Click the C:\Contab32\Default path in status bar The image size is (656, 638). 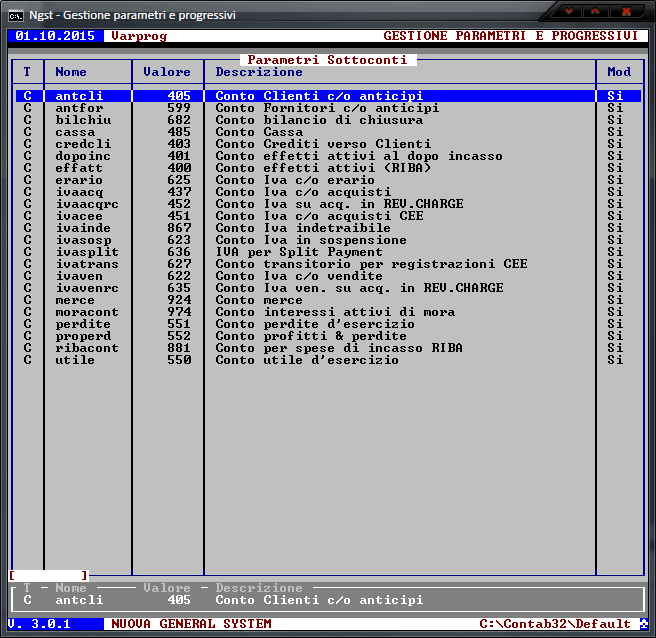pos(555,624)
